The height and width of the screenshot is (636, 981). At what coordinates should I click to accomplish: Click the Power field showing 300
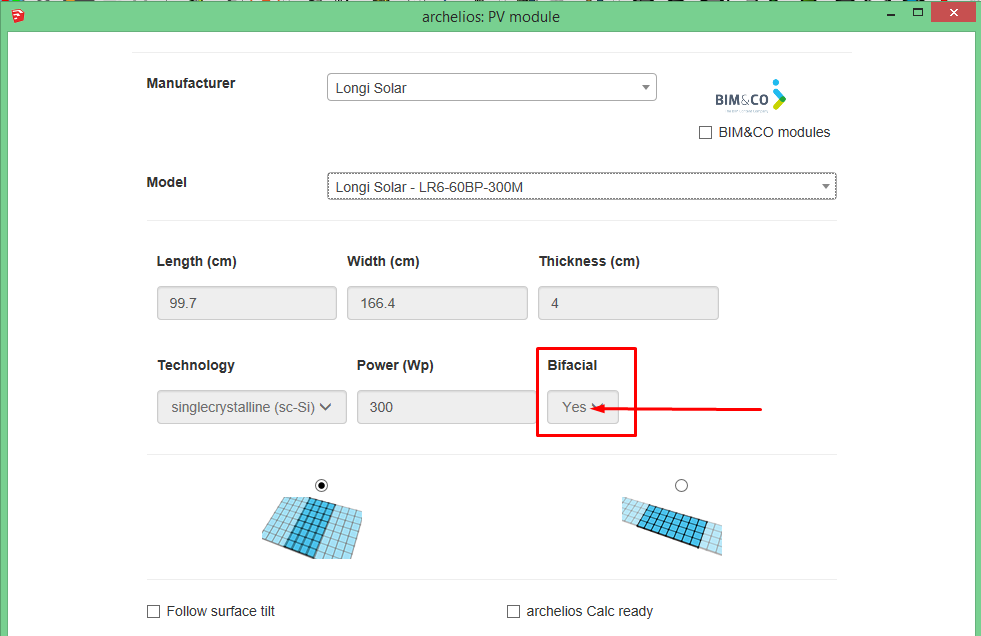[447, 407]
